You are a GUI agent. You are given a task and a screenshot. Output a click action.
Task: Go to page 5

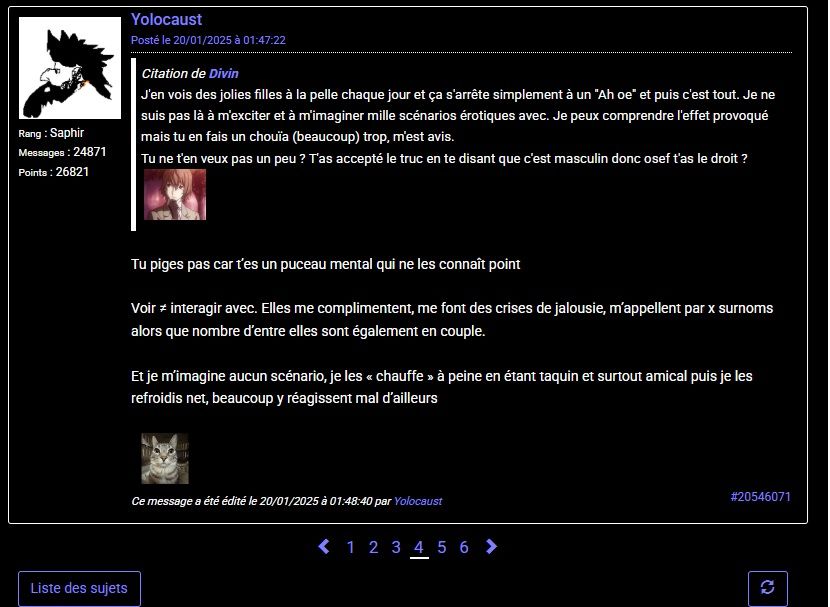(x=441, y=547)
